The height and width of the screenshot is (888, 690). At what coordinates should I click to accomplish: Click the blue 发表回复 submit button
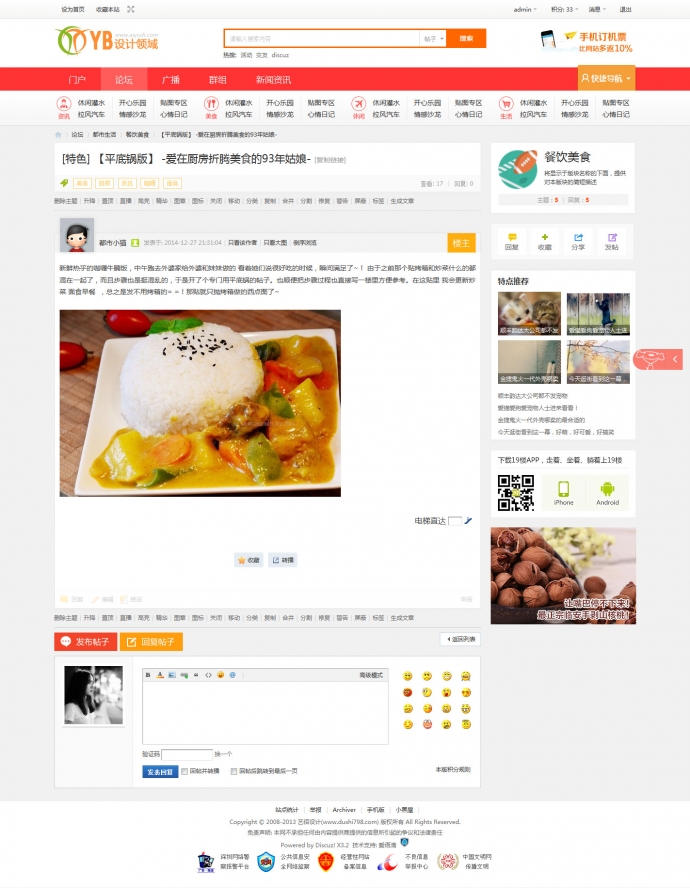click(x=160, y=771)
